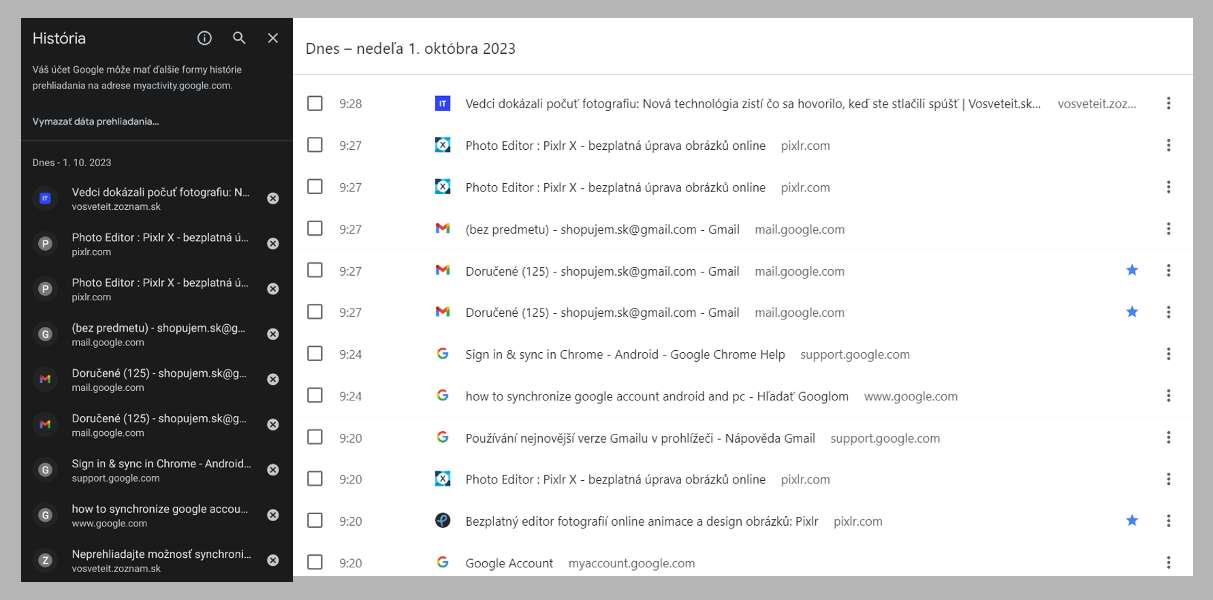Open '(bez predmetu) - shopujem.sk@gmail.com - Gmail' link
1213x600 pixels.
tap(602, 229)
